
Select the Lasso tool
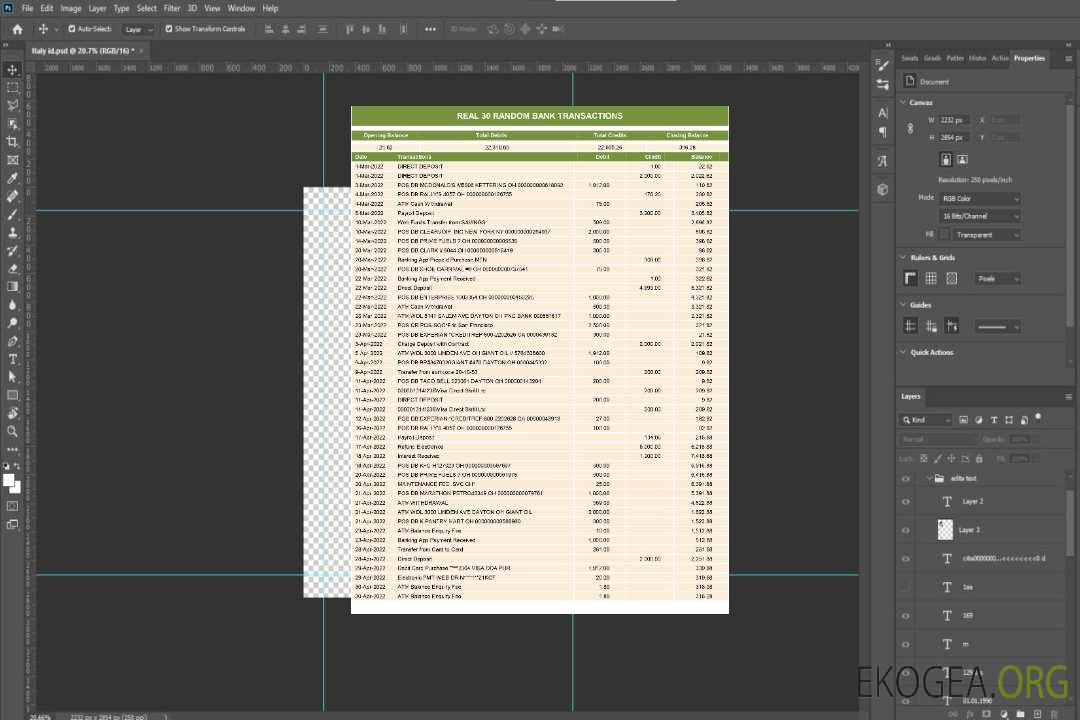[x=13, y=105]
